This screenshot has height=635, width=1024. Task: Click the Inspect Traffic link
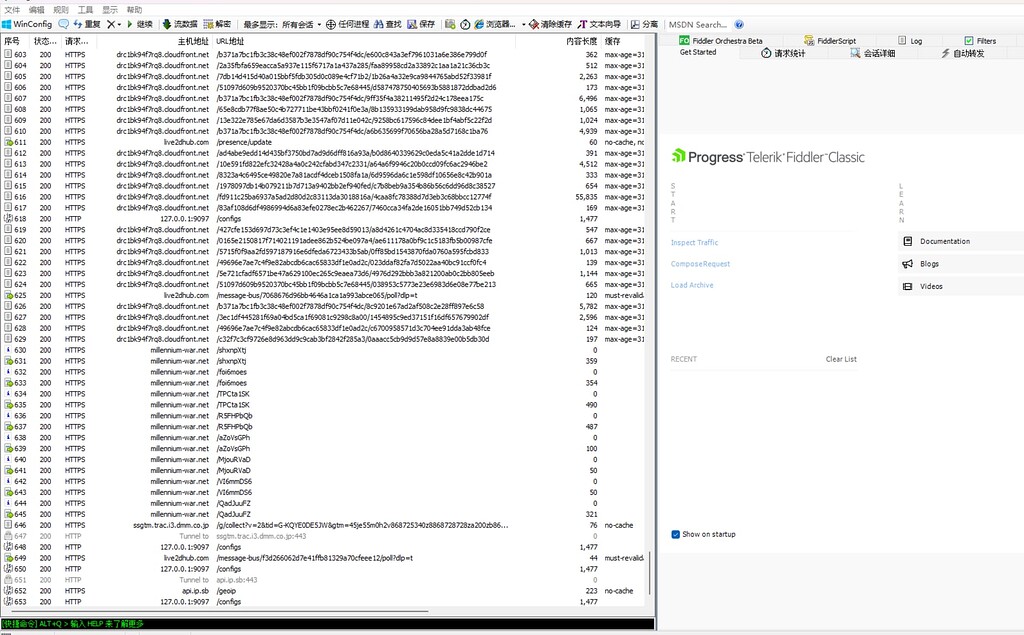pos(694,243)
